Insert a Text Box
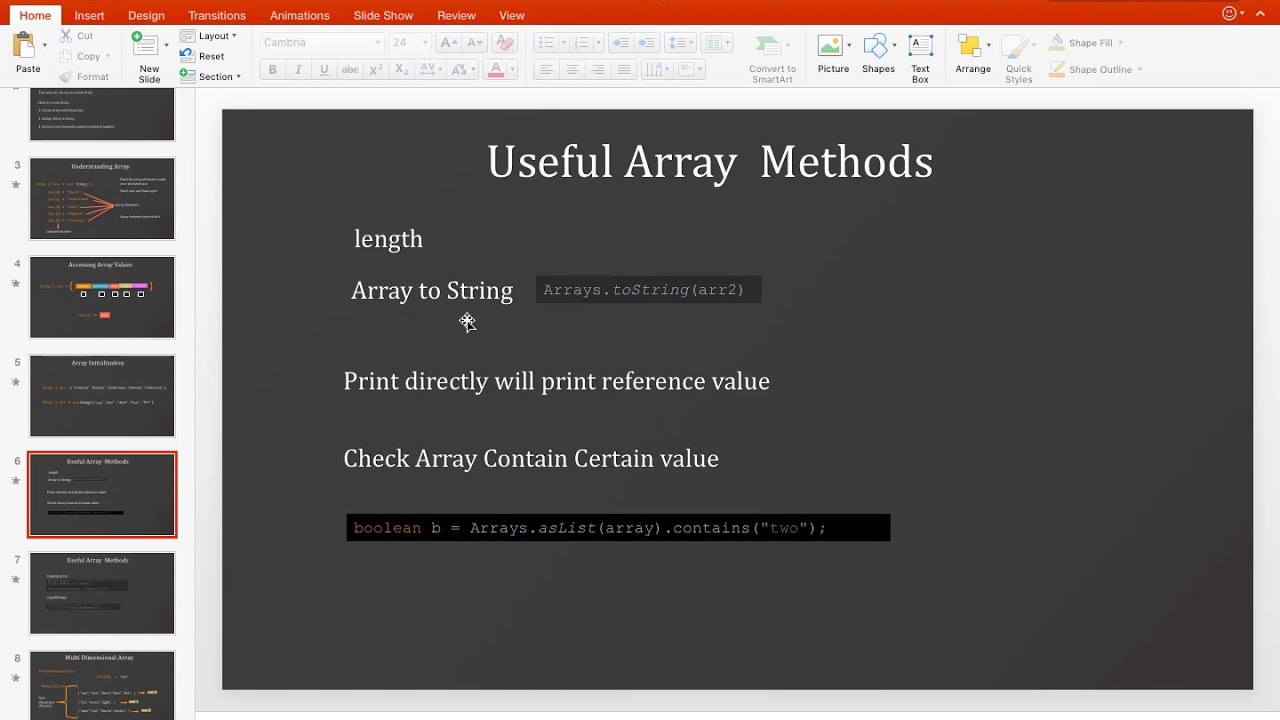1280x720 pixels. click(920, 59)
